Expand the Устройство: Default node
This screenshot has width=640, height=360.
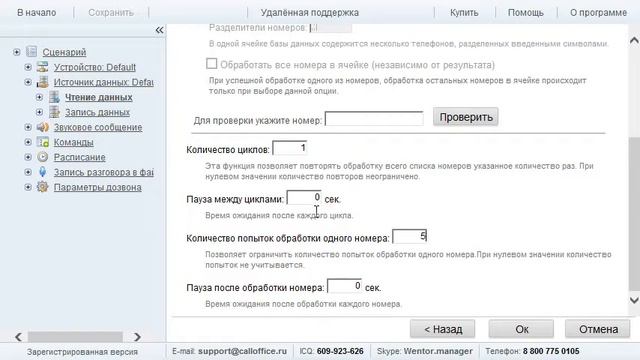click(28, 67)
